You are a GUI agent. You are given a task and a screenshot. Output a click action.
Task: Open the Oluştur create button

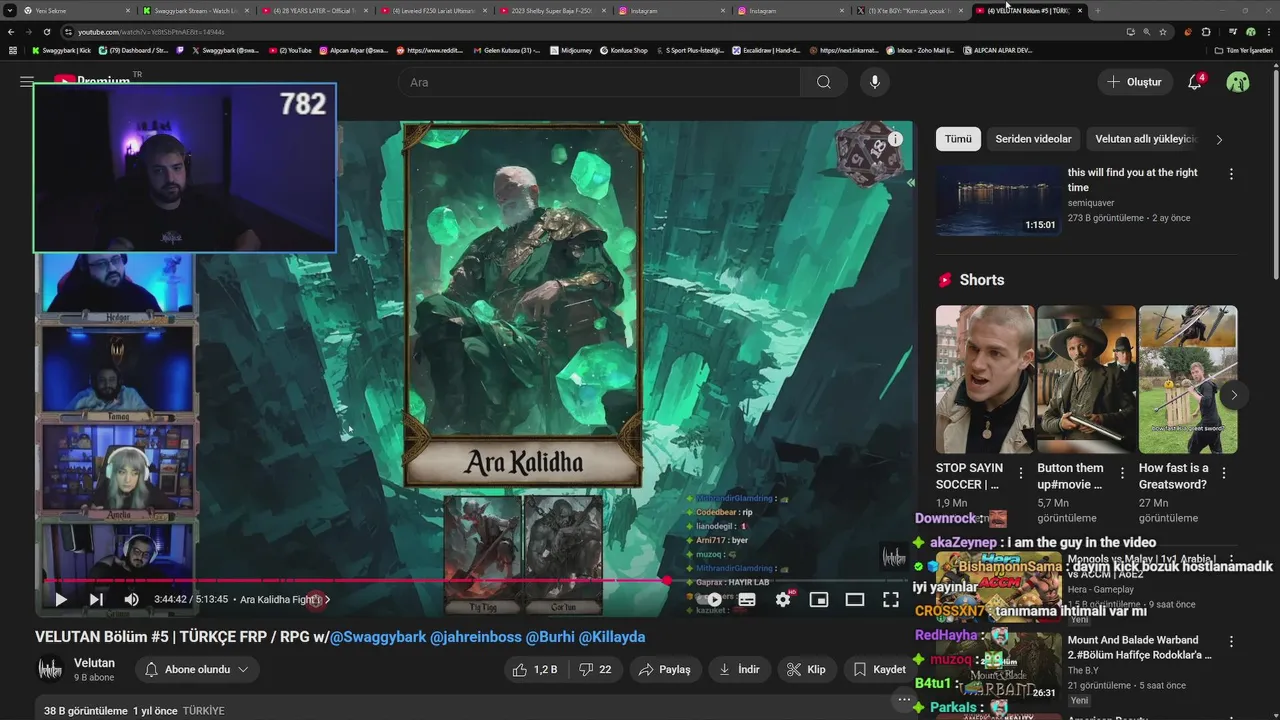[1135, 82]
